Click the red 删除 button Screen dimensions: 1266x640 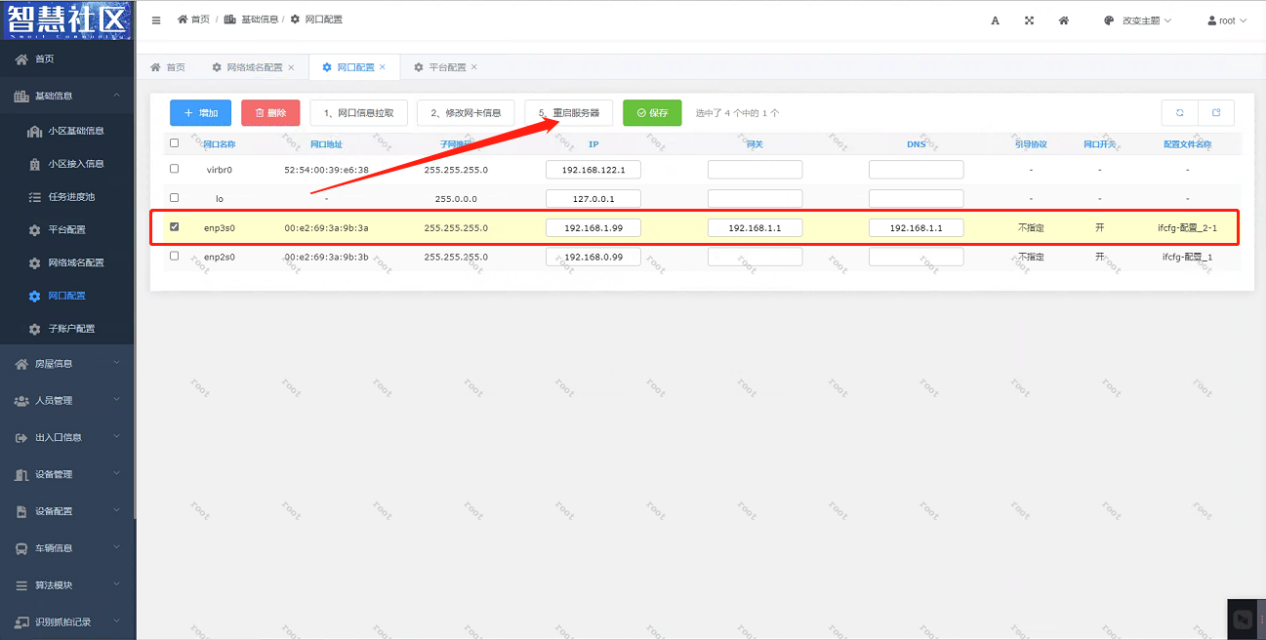coord(270,113)
